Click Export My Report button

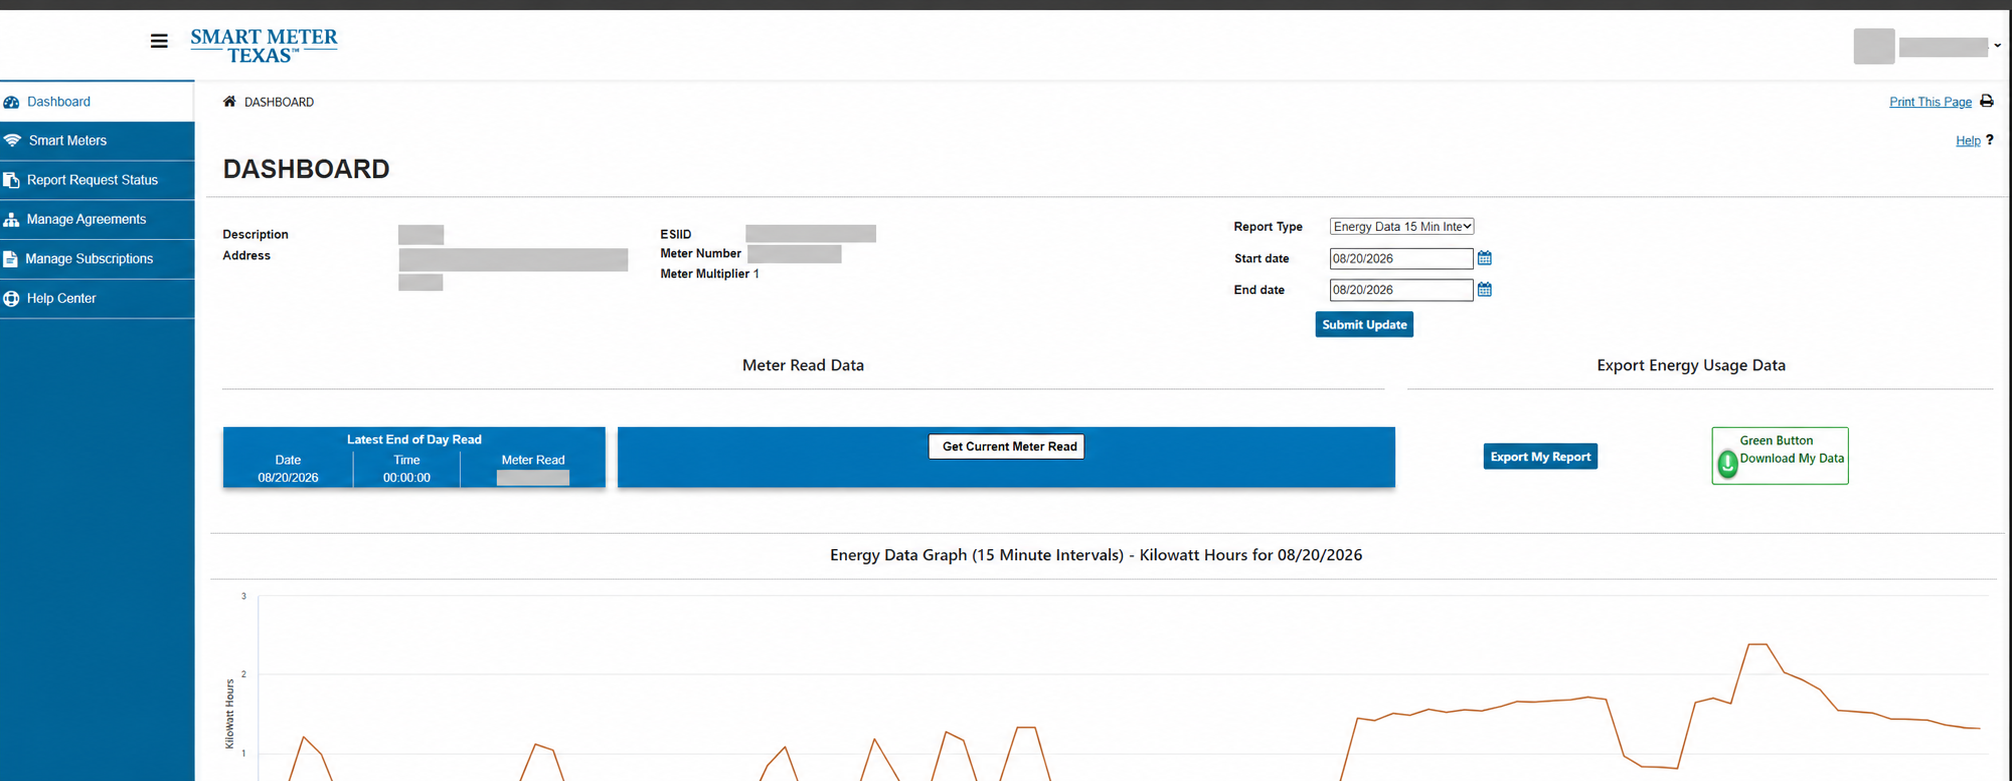[x=1540, y=456]
